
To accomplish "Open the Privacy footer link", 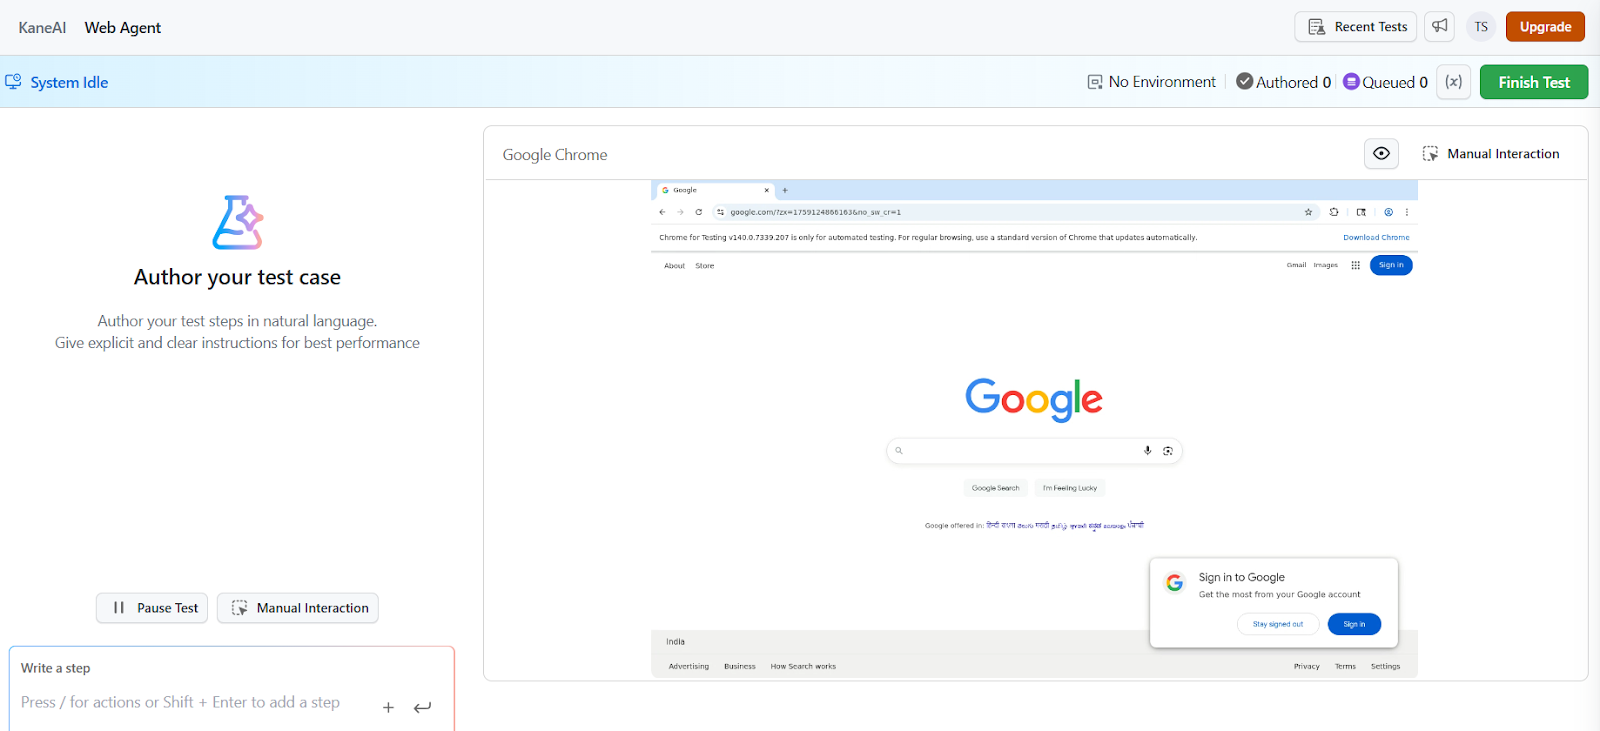I will coord(1306,666).
